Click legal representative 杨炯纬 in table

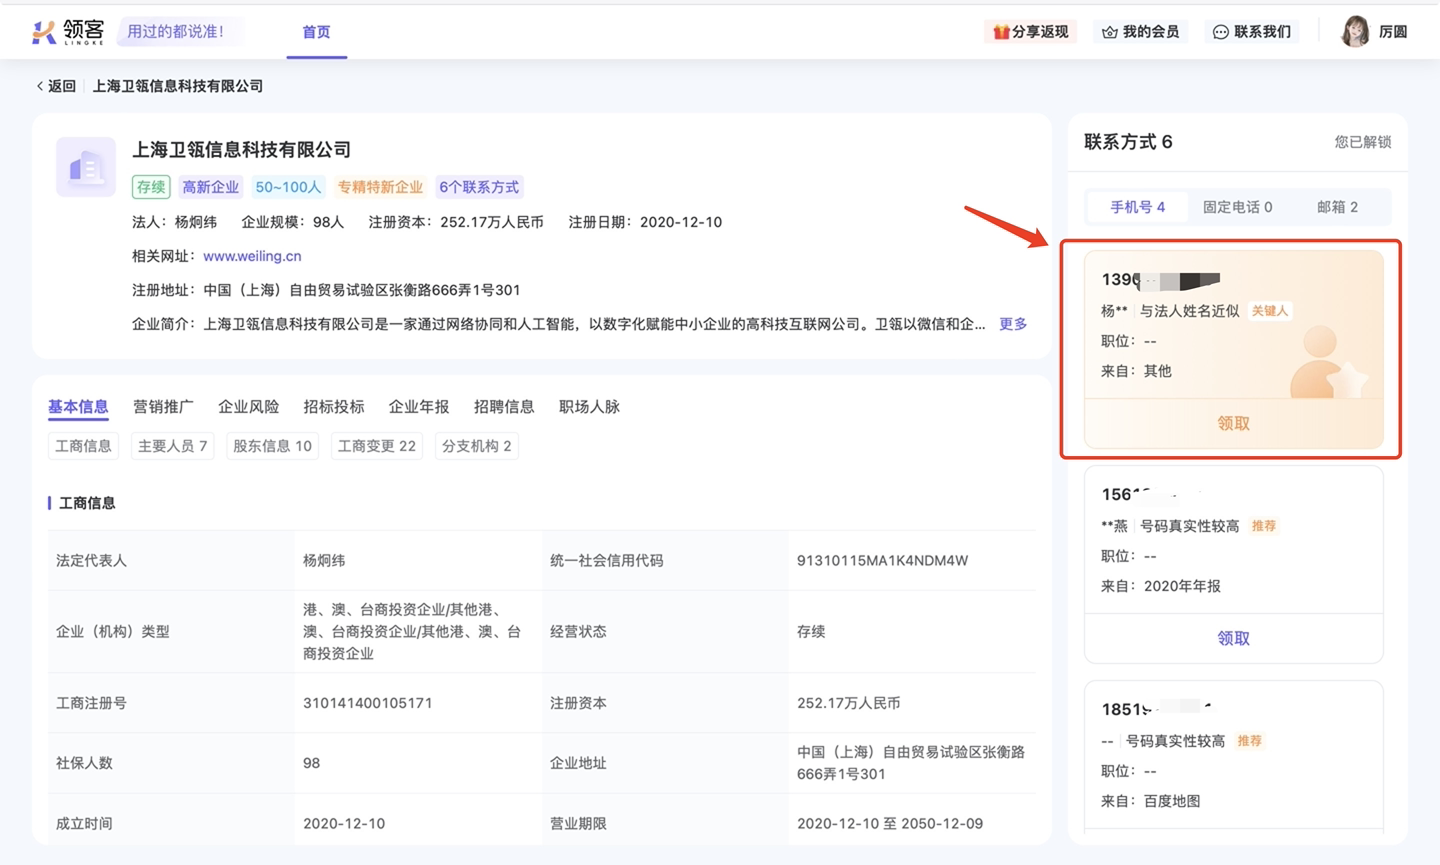(x=324, y=561)
